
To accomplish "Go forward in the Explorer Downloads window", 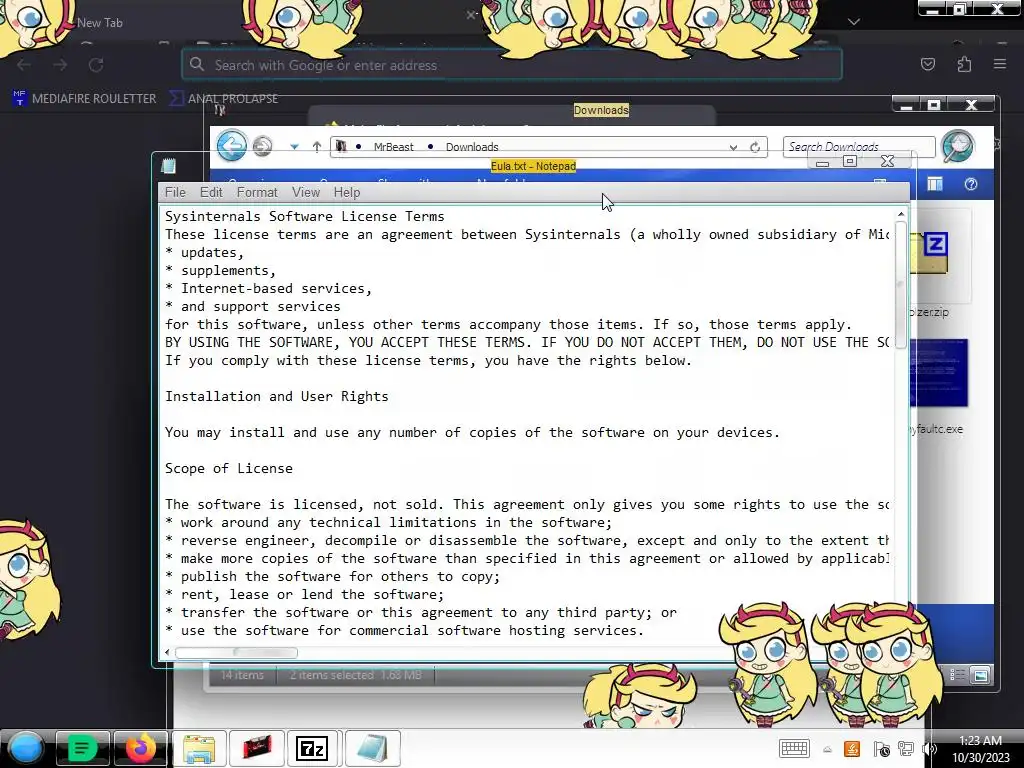I will point(263,146).
